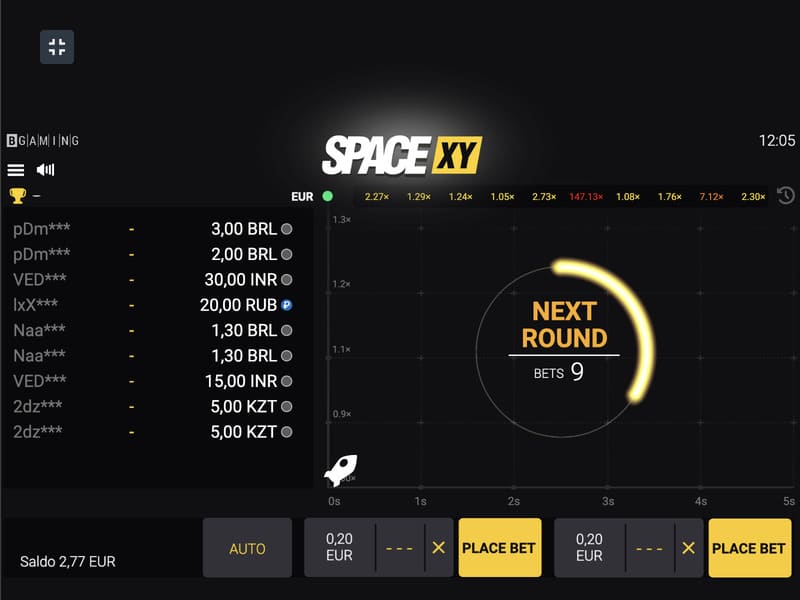
Task: Select VED*** 30,00 INR bet row
Action: 153,280
